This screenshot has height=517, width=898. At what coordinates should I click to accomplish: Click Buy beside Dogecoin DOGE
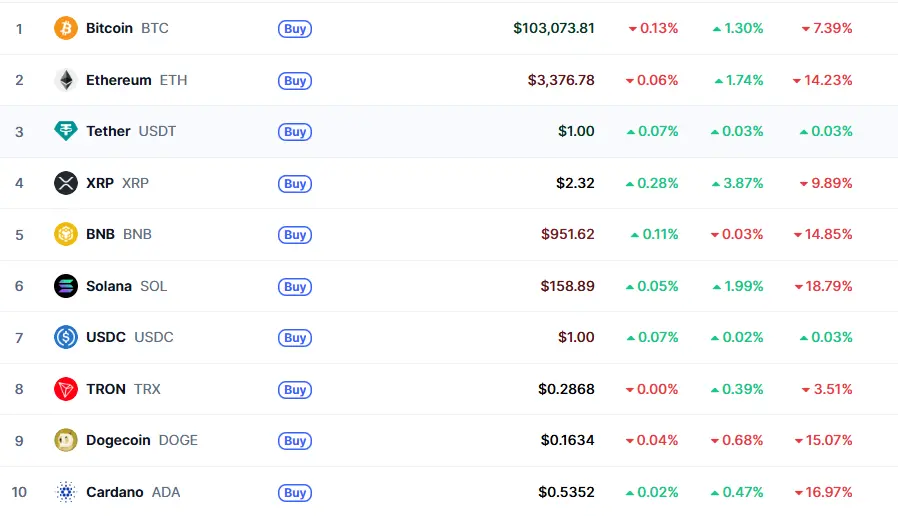(295, 441)
